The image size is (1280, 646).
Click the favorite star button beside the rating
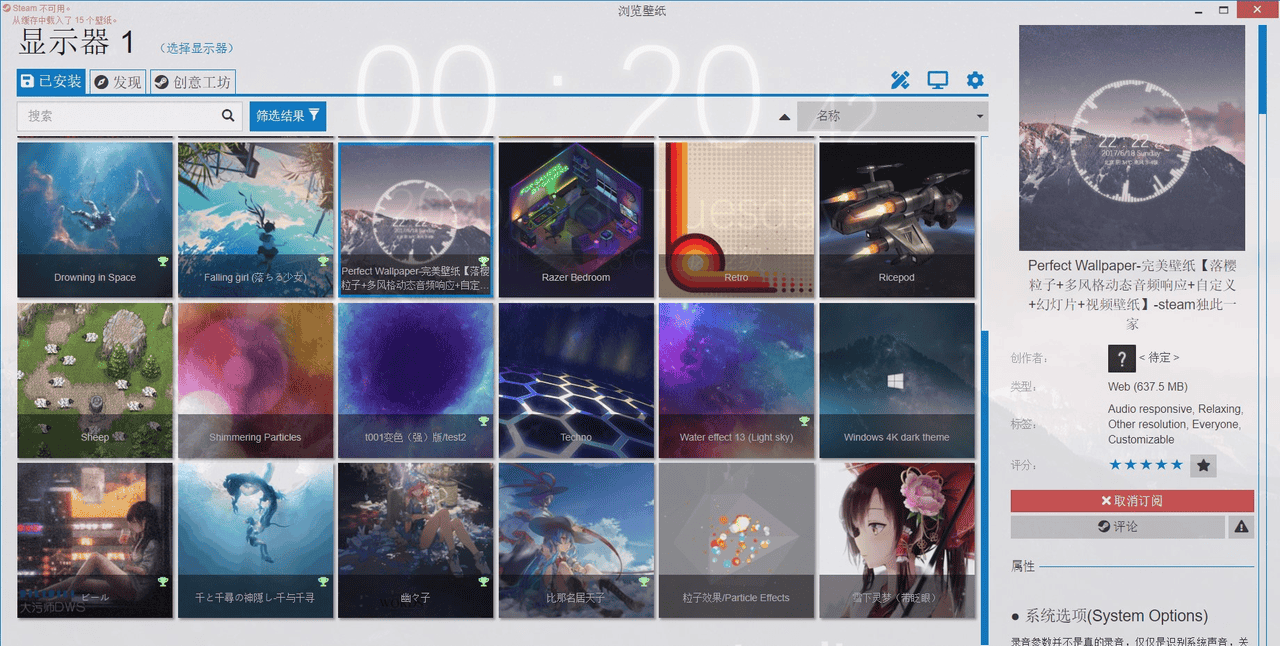(1204, 465)
